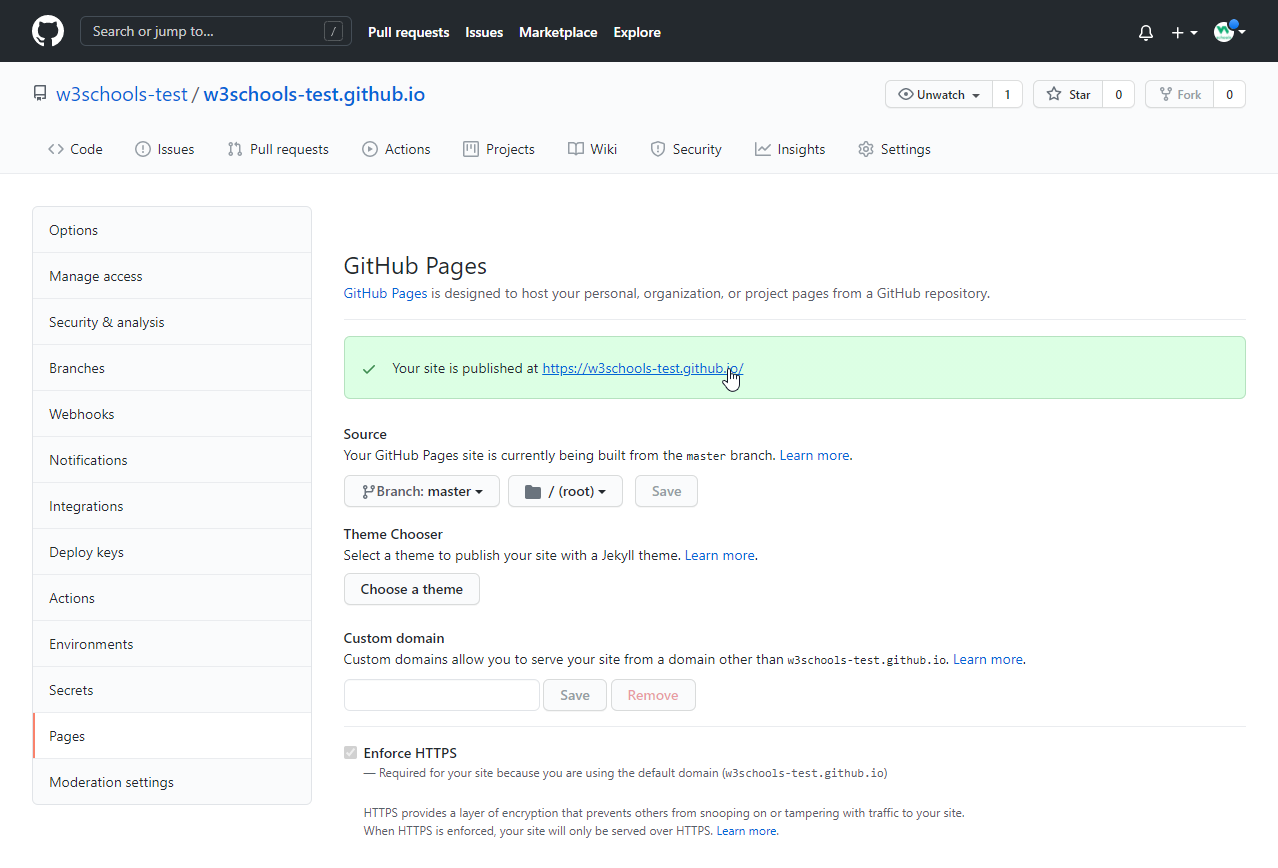The width and height of the screenshot is (1278, 868).
Task: Open Environments in settings sidebar
Action: tap(172, 644)
